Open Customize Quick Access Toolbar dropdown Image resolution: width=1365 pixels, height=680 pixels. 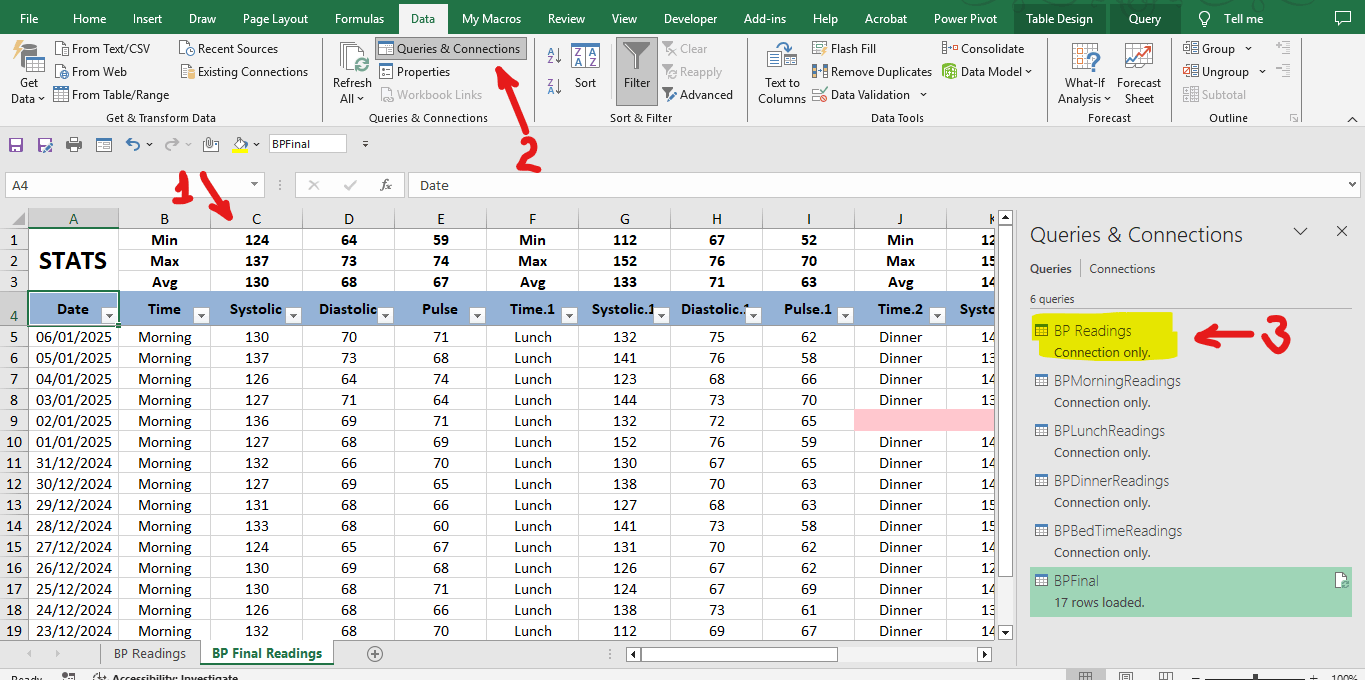click(x=365, y=144)
